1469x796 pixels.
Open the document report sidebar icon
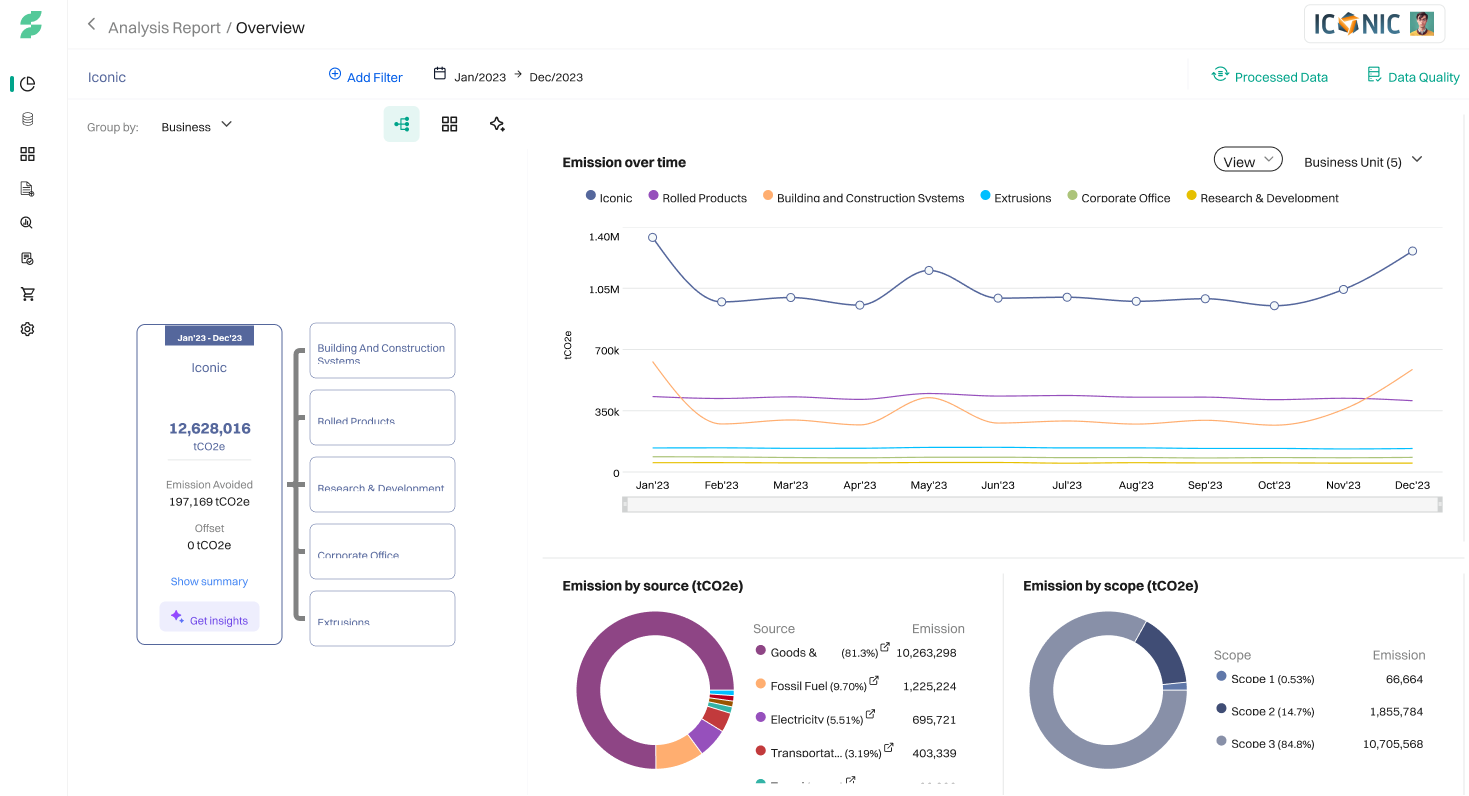[28, 188]
